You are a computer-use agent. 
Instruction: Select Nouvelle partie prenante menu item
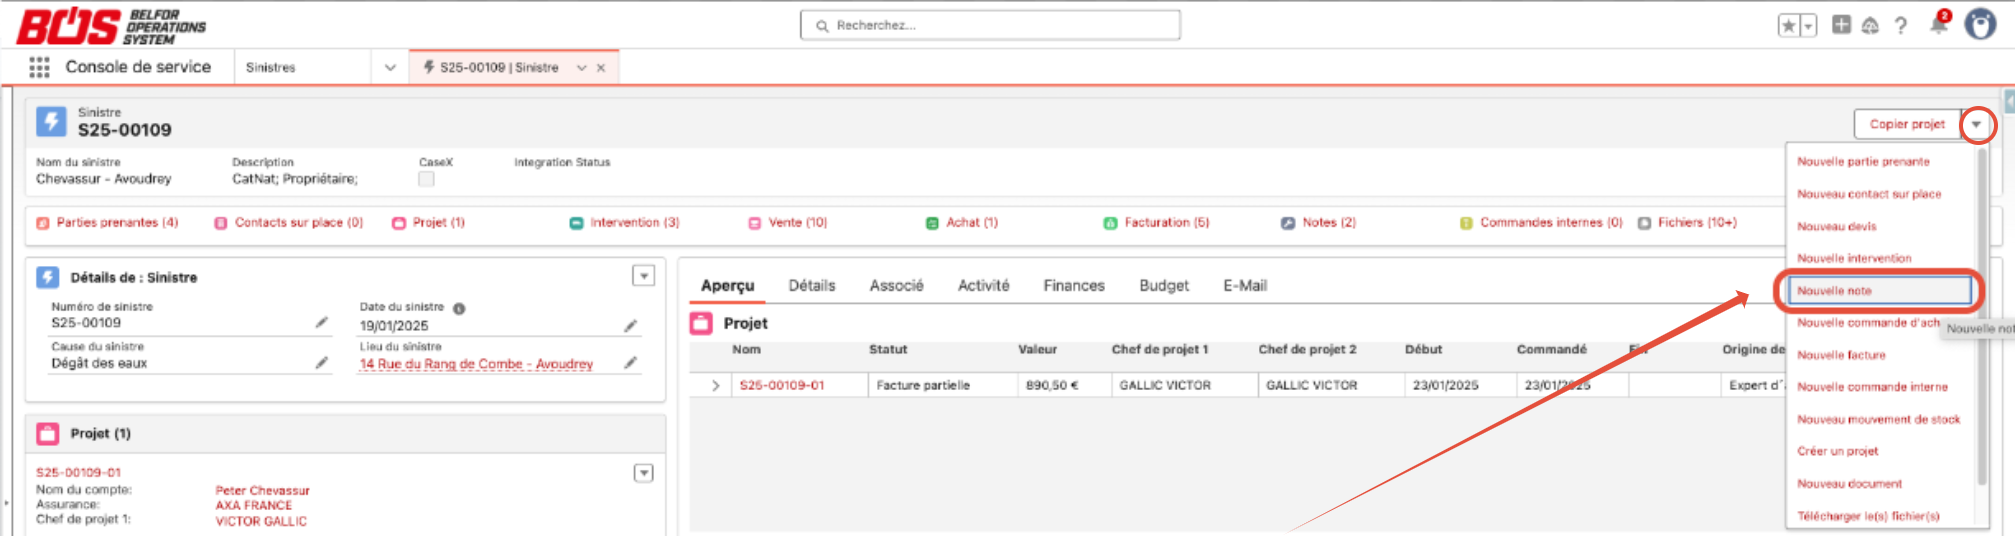[1863, 162]
